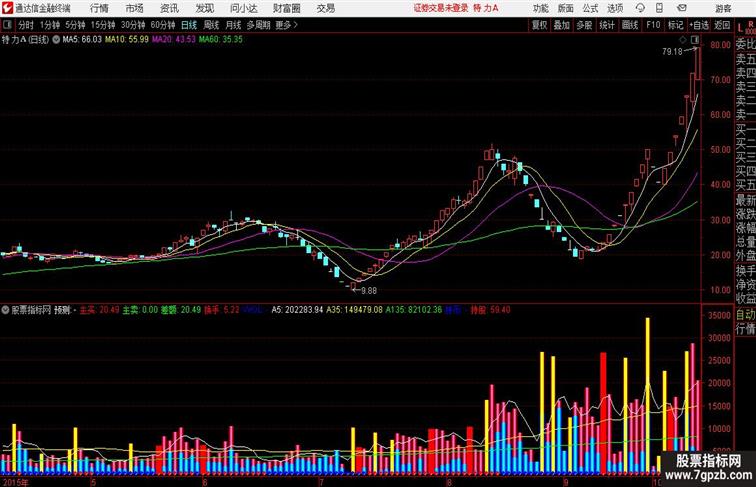Open the 公式 menu
Viewport: 756px width, 487px height.
pyautogui.click(x=590, y=8)
